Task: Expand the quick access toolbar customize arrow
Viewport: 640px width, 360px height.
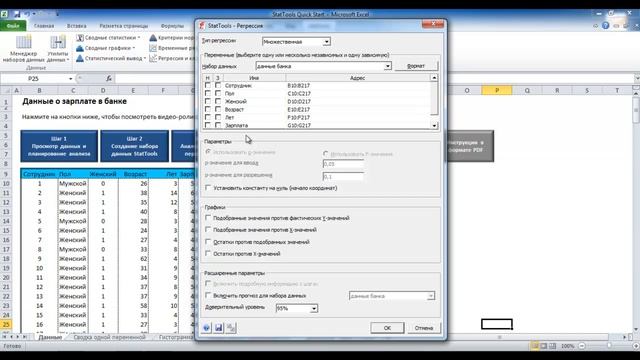Action: tap(57, 14)
